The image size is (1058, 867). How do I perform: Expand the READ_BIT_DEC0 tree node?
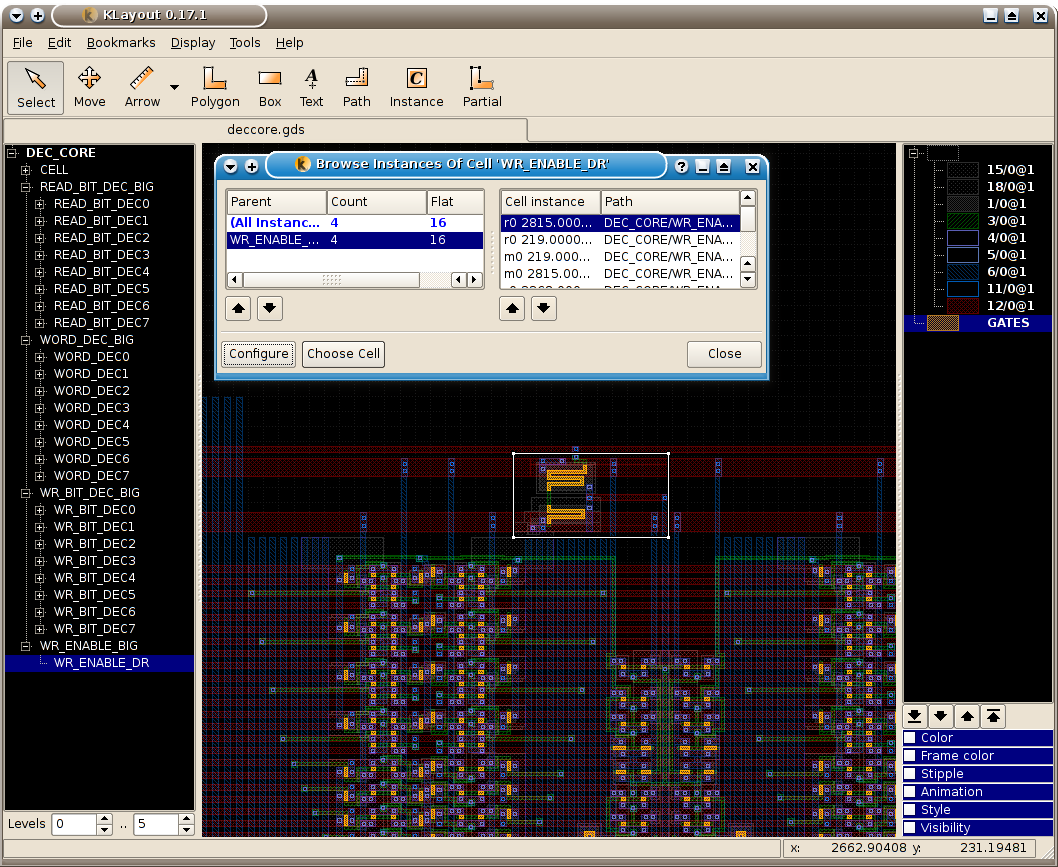tap(40, 204)
